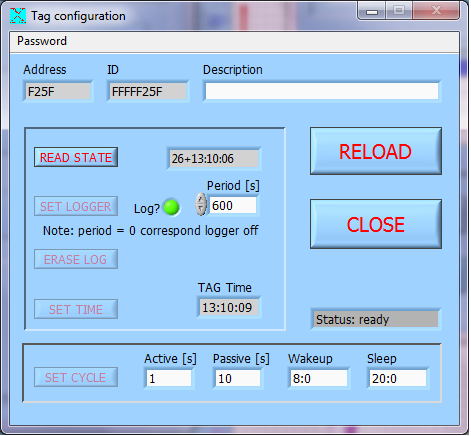Viewport: 471px width, 436px height.
Task: Open the Password menu
Action: pos(42,41)
